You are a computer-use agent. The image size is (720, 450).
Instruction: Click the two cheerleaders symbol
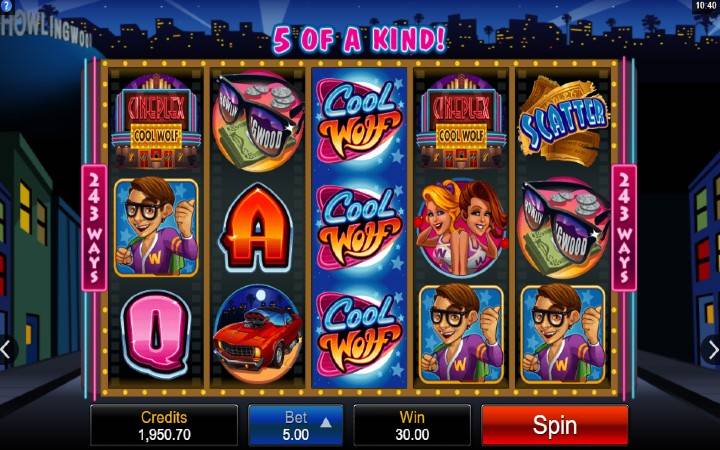(461, 228)
